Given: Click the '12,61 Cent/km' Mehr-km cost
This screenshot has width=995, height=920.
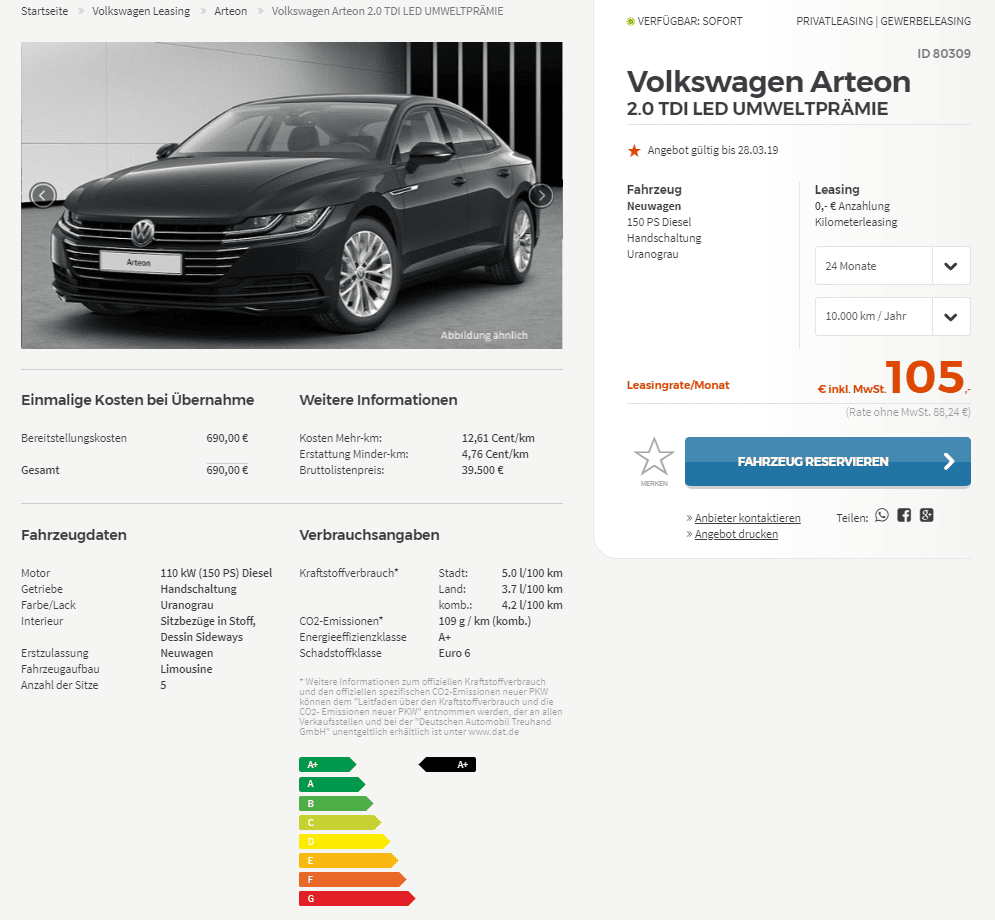Looking at the screenshot, I should point(498,438).
